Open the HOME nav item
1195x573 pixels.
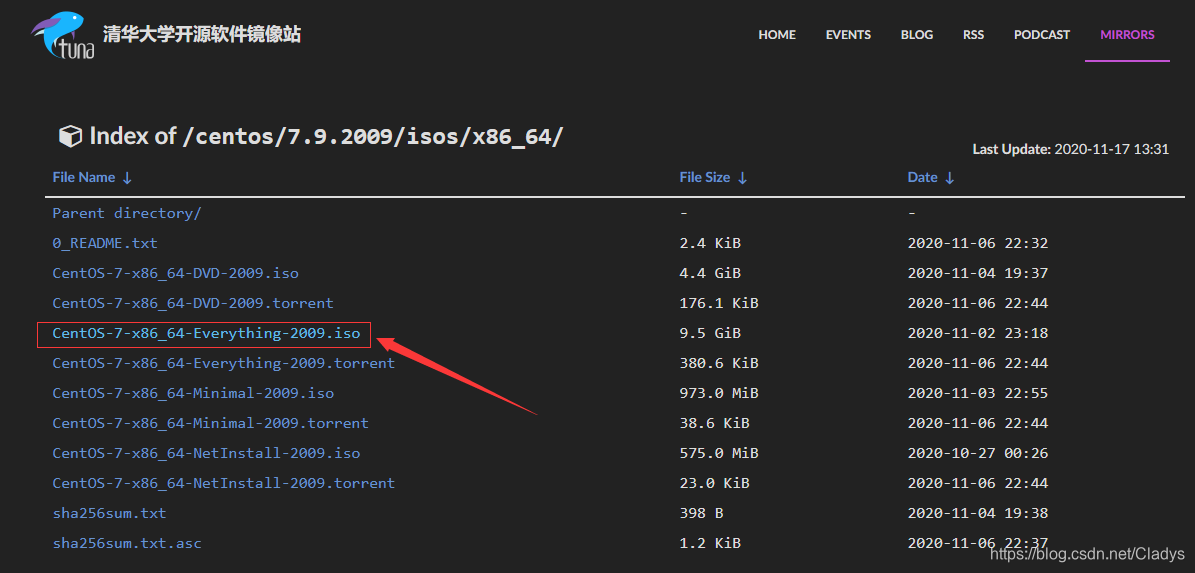[x=777, y=35]
